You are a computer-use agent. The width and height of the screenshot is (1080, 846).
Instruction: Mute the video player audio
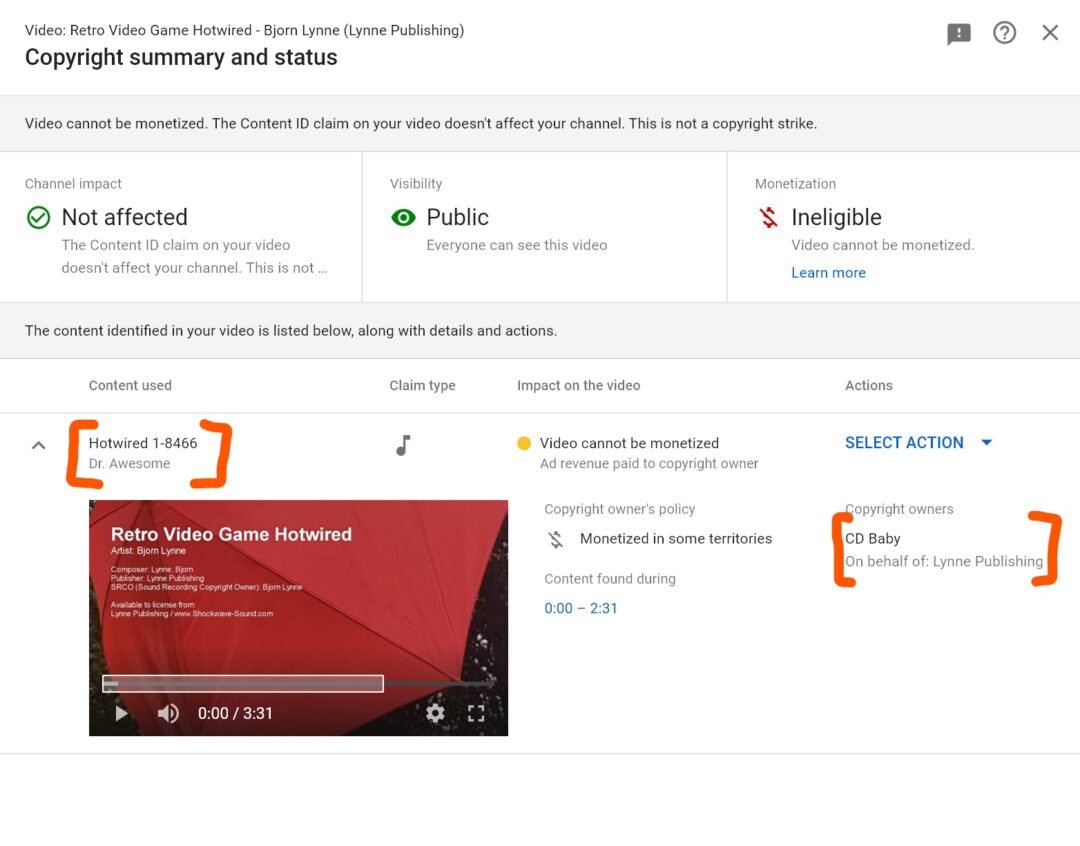coord(167,713)
